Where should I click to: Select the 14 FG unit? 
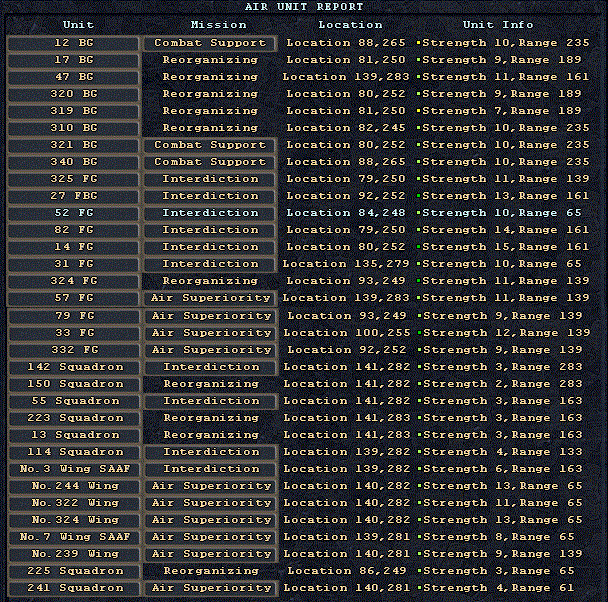73,248
